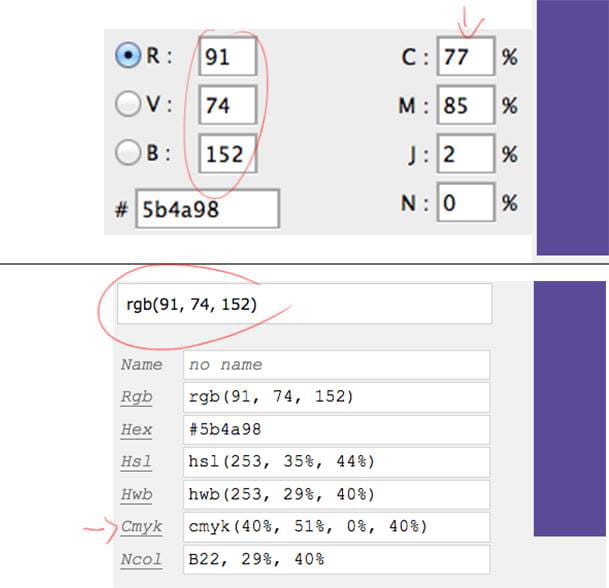Click the N percentage field showing 0
The width and height of the screenshot is (609, 588).
pos(466,202)
